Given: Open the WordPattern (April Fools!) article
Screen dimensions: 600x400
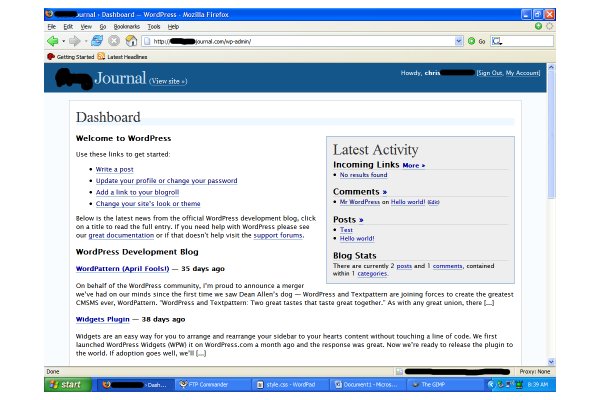Looking at the screenshot, I should pyautogui.click(x=122, y=269).
